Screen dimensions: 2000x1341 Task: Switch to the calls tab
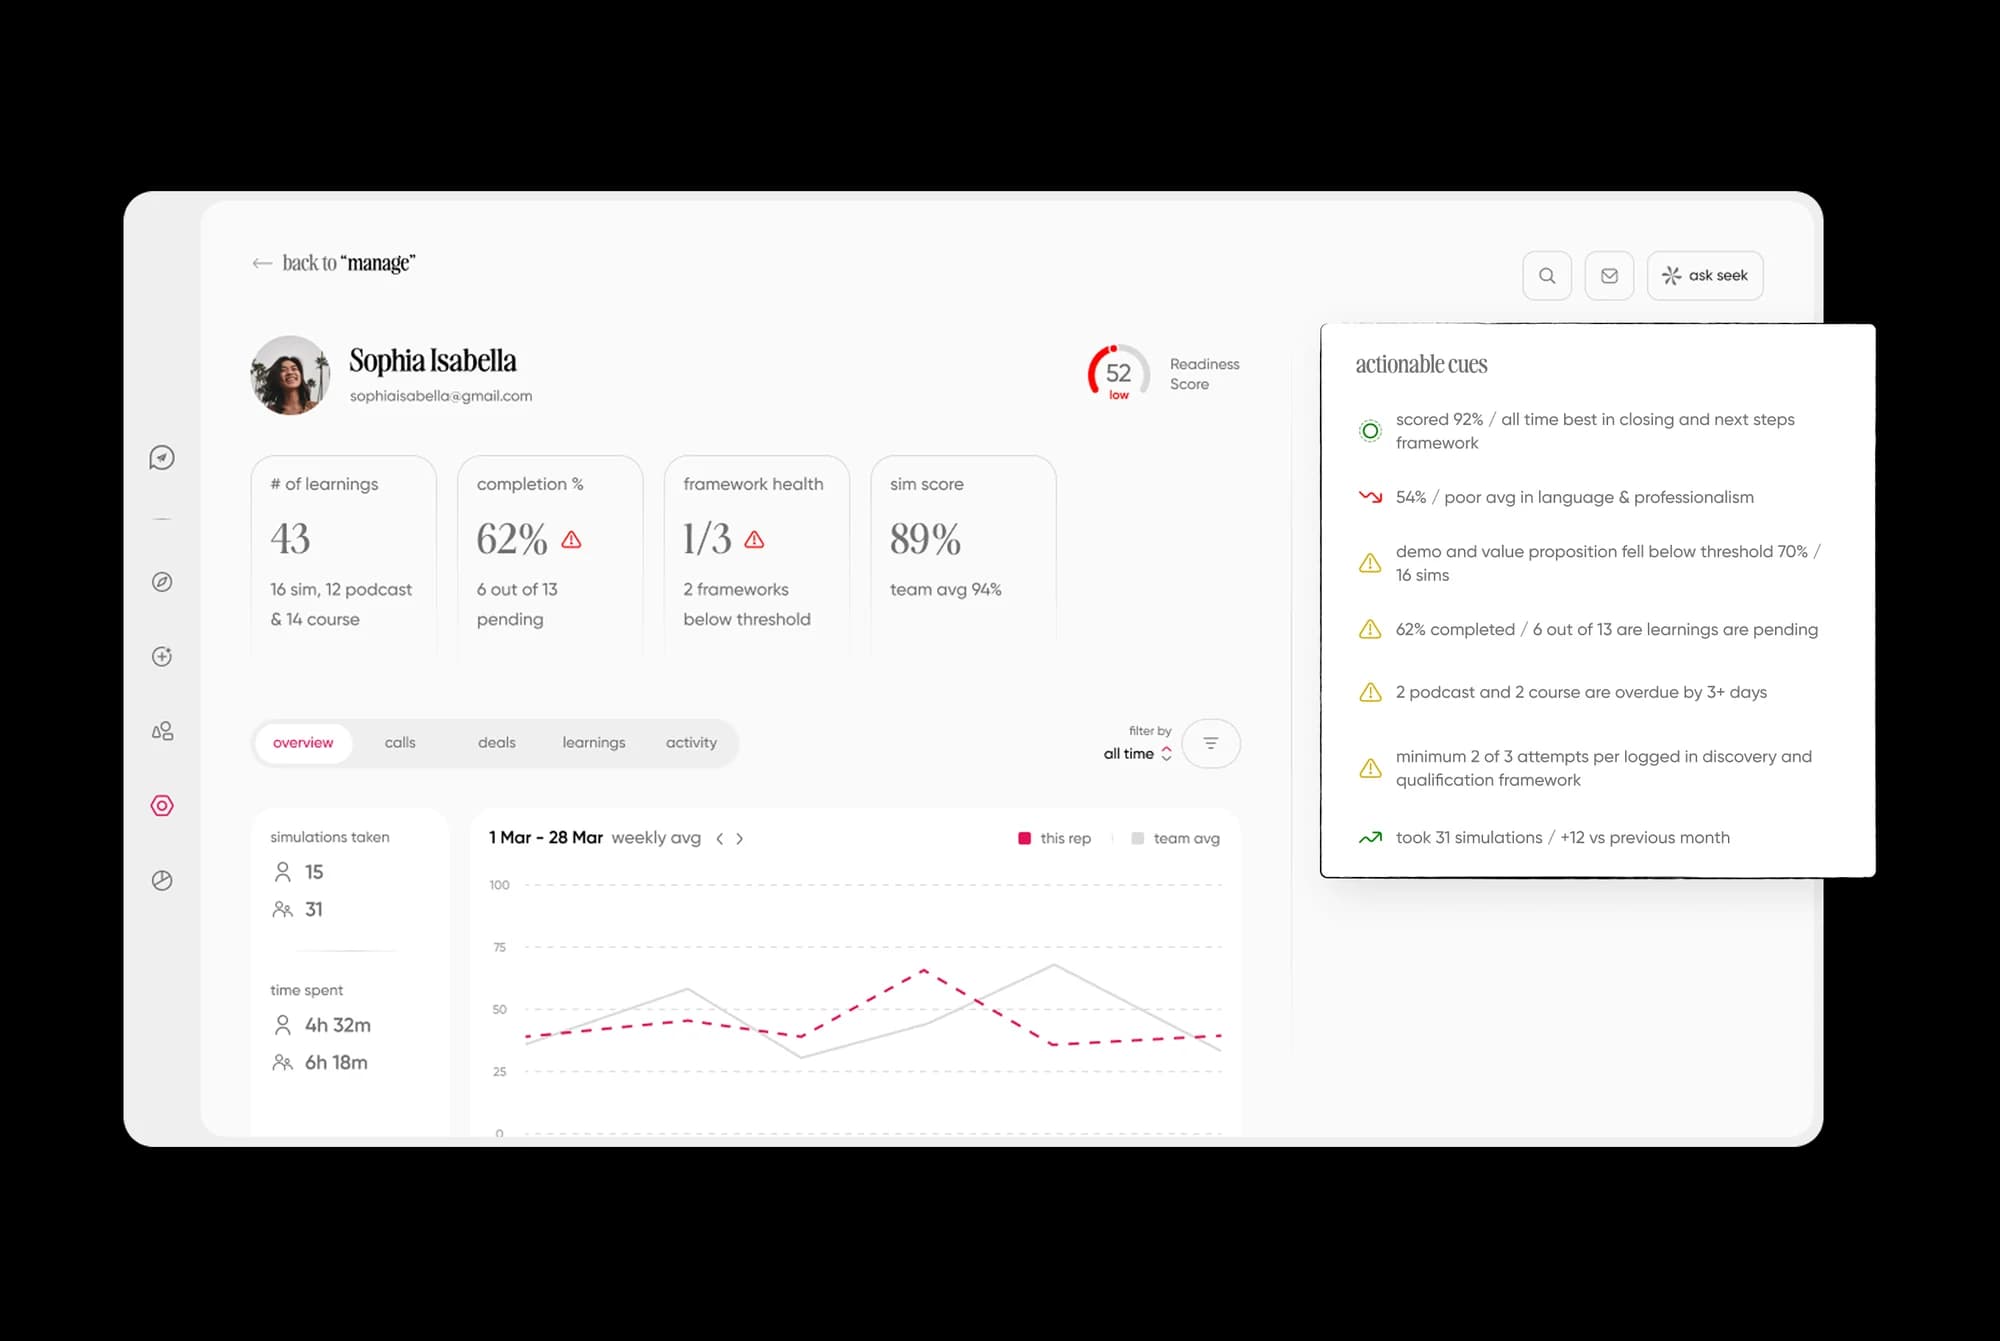400,743
